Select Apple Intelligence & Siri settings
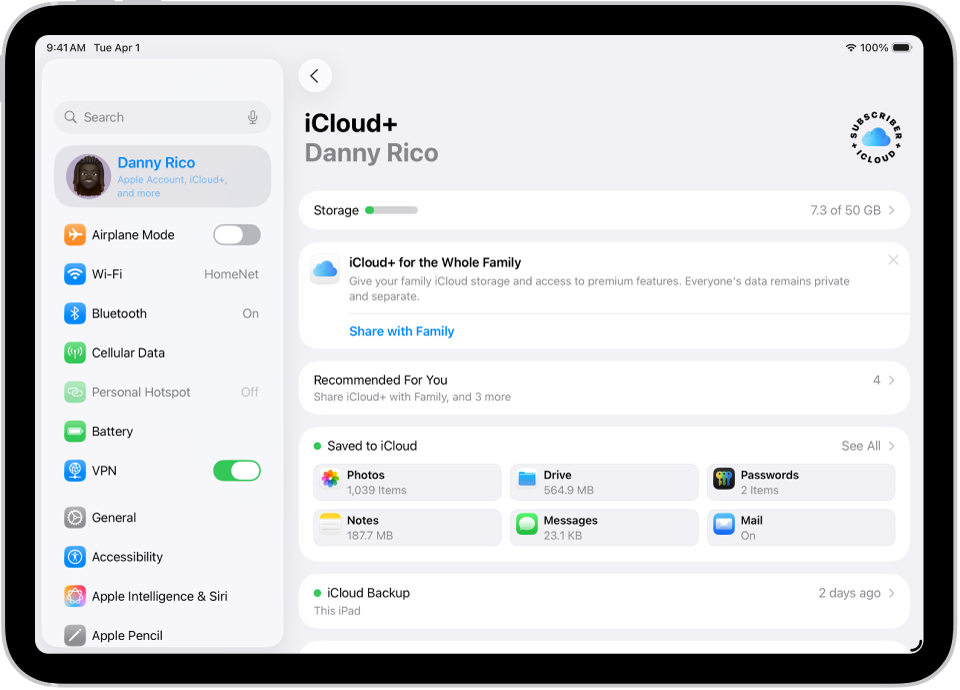Viewport: 960px width, 690px height. (x=162, y=596)
